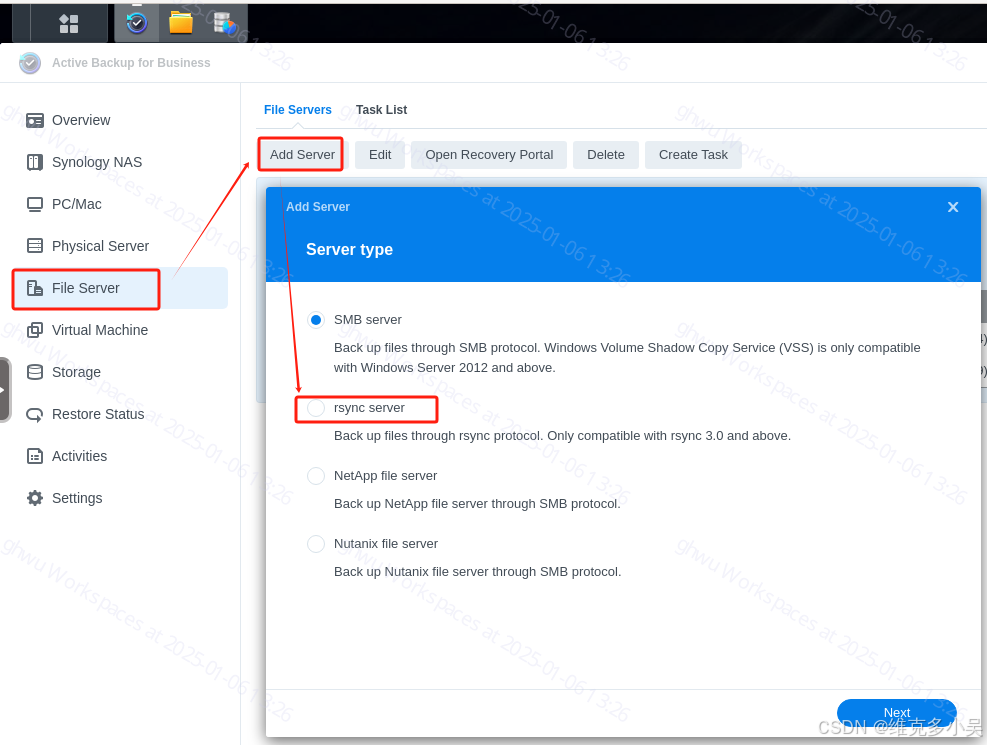This screenshot has height=745, width=987.
Task: Select the File Server section
Action: click(120, 288)
